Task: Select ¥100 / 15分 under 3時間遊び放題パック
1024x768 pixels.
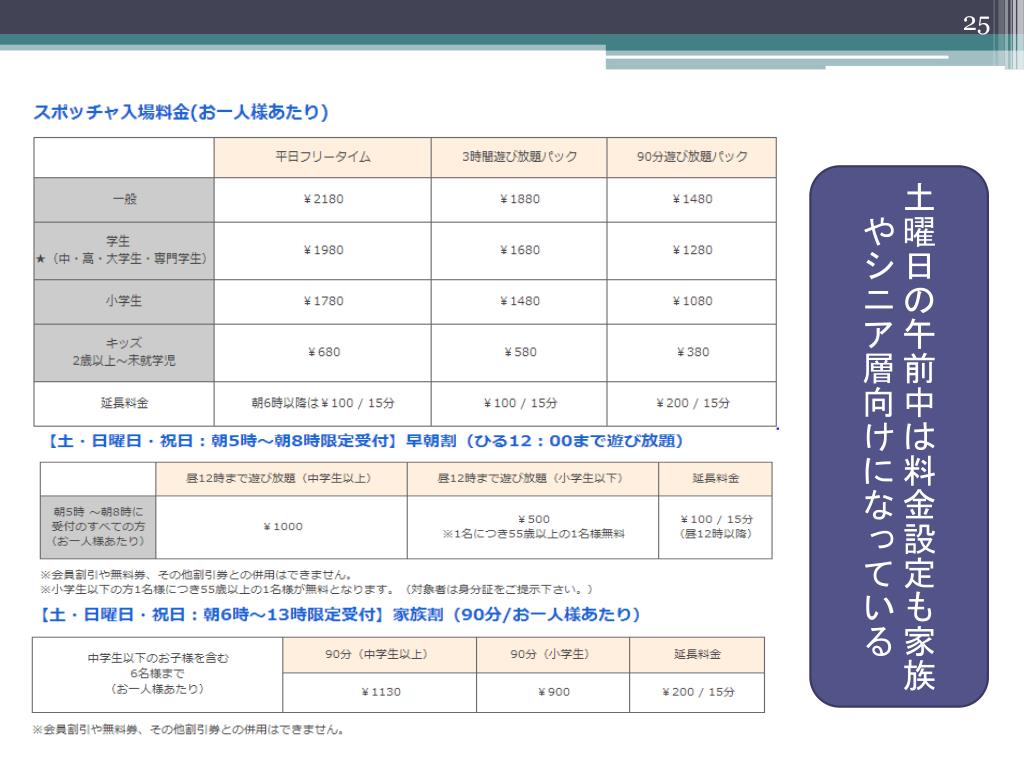Action: tap(519, 404)
